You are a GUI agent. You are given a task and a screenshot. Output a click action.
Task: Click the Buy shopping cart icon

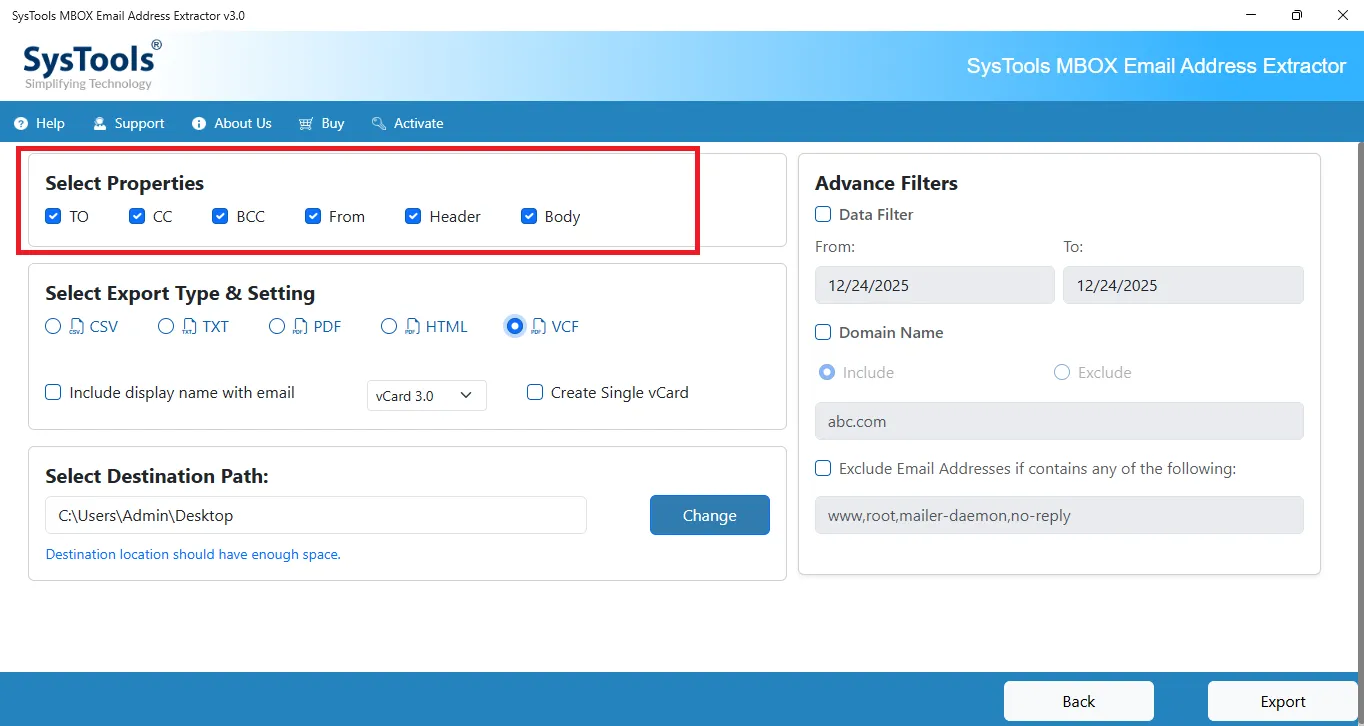pyautogui.click(x=306, y=123)
